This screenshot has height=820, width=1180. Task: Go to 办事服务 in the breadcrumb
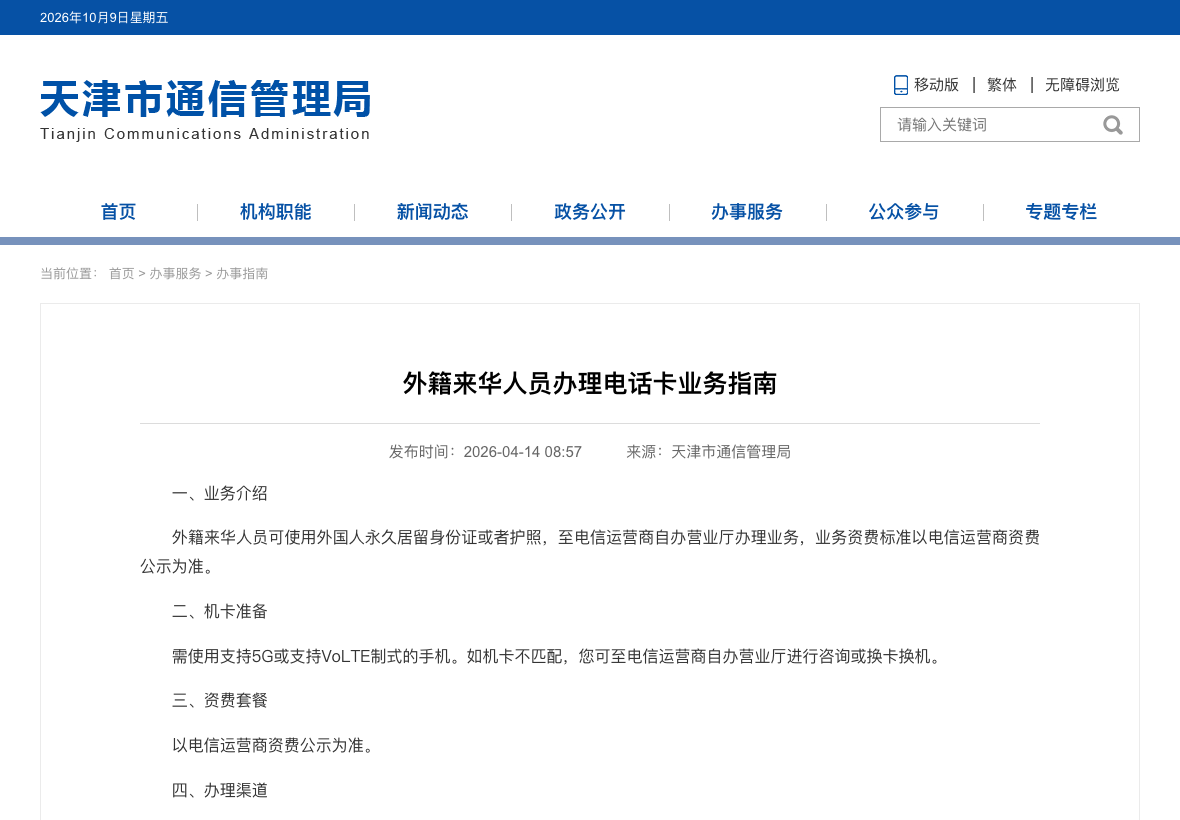click(x=175, y=274)
